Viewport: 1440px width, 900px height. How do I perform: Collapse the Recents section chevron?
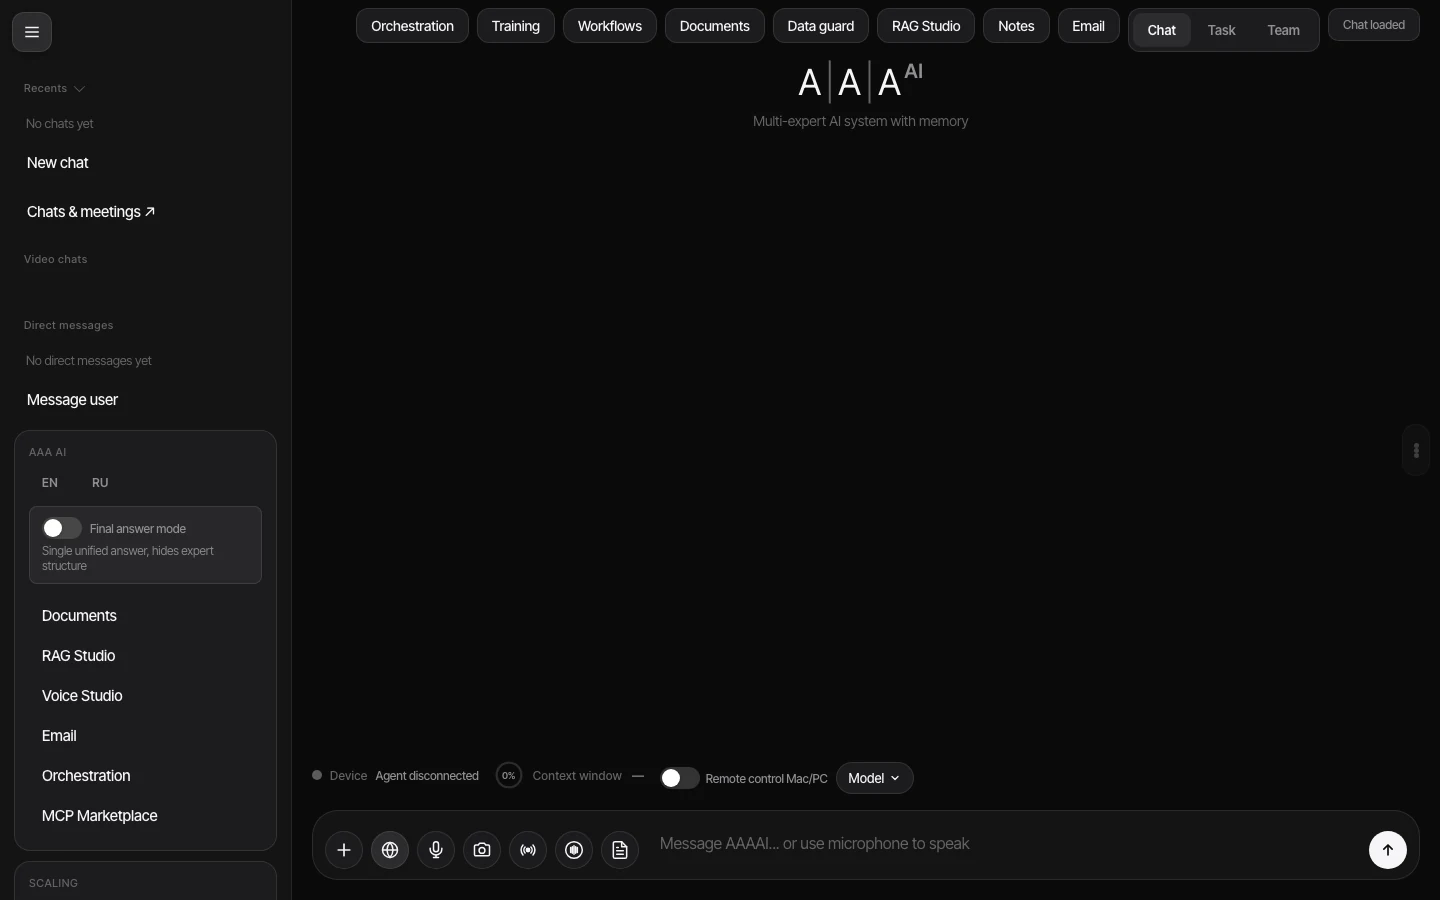80,89
